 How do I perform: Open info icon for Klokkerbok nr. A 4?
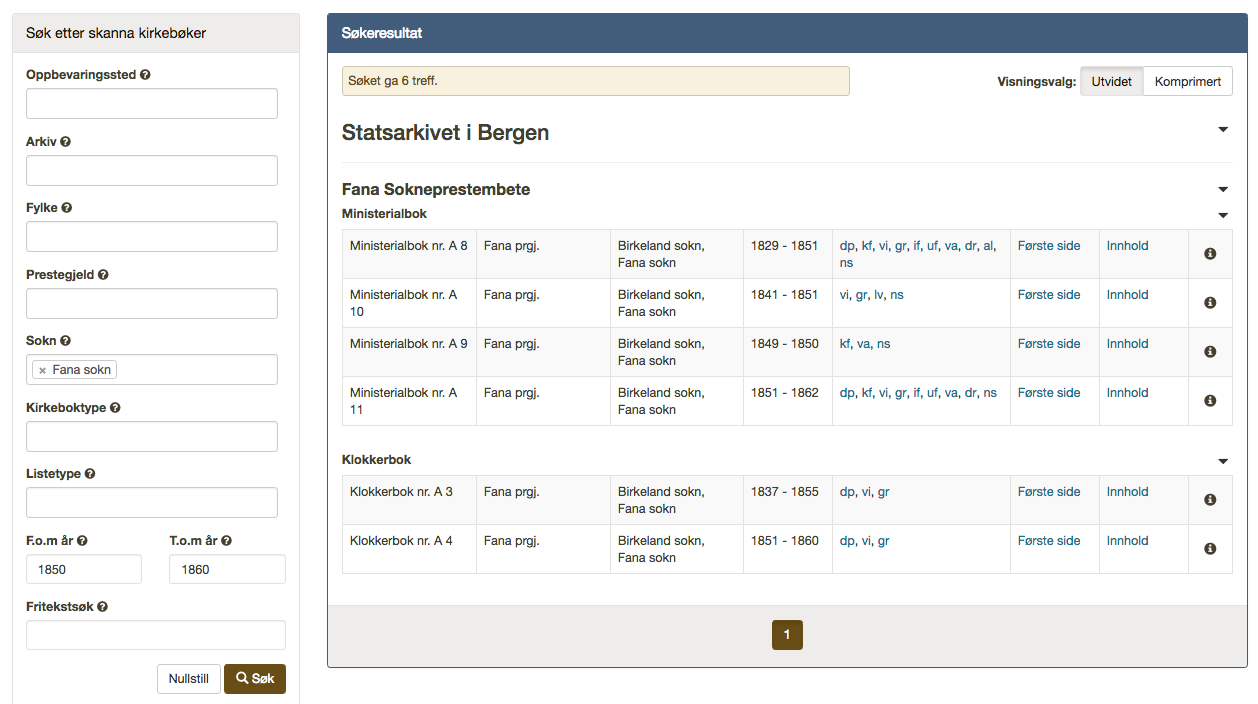pos(1210,549)
